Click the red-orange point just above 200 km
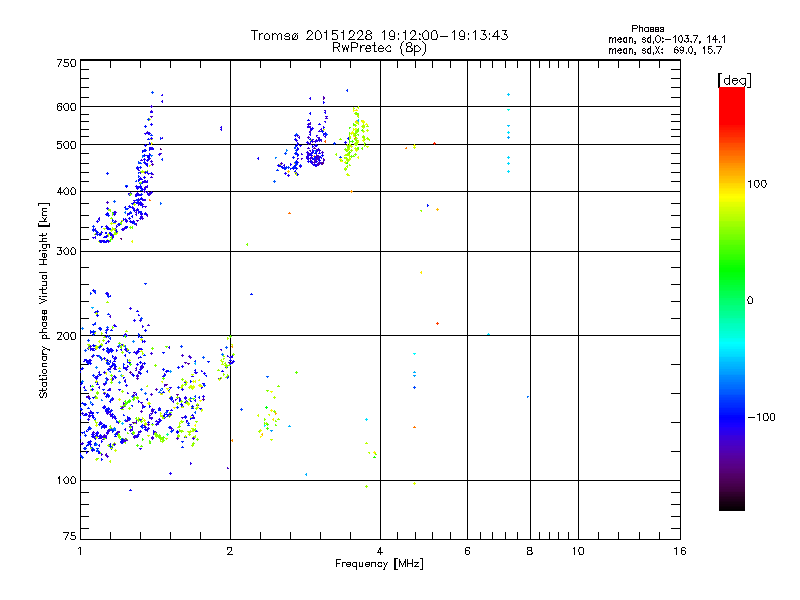 (x=437, y=323)
